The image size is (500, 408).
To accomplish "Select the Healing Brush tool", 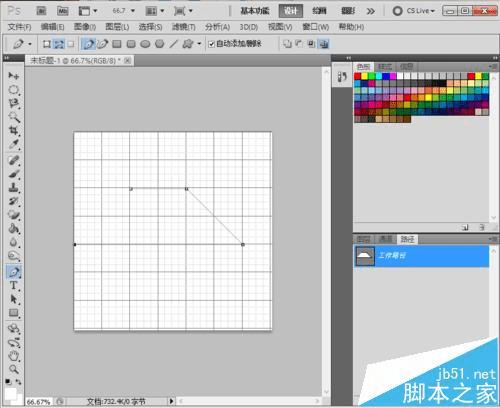I will [x=13, y=161].
